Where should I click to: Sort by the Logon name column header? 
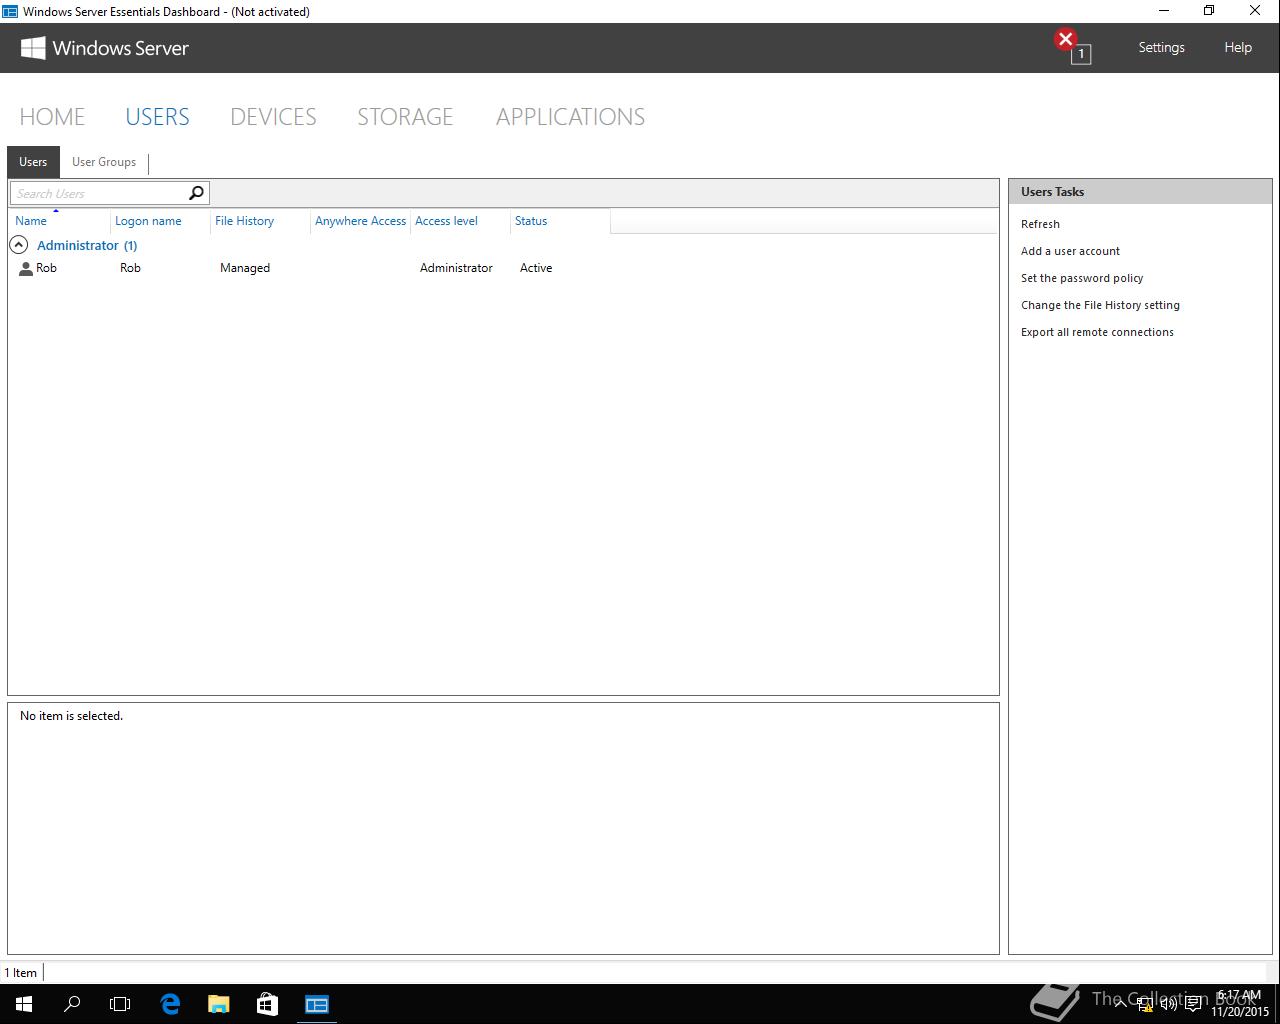click(x=160, y=221)
